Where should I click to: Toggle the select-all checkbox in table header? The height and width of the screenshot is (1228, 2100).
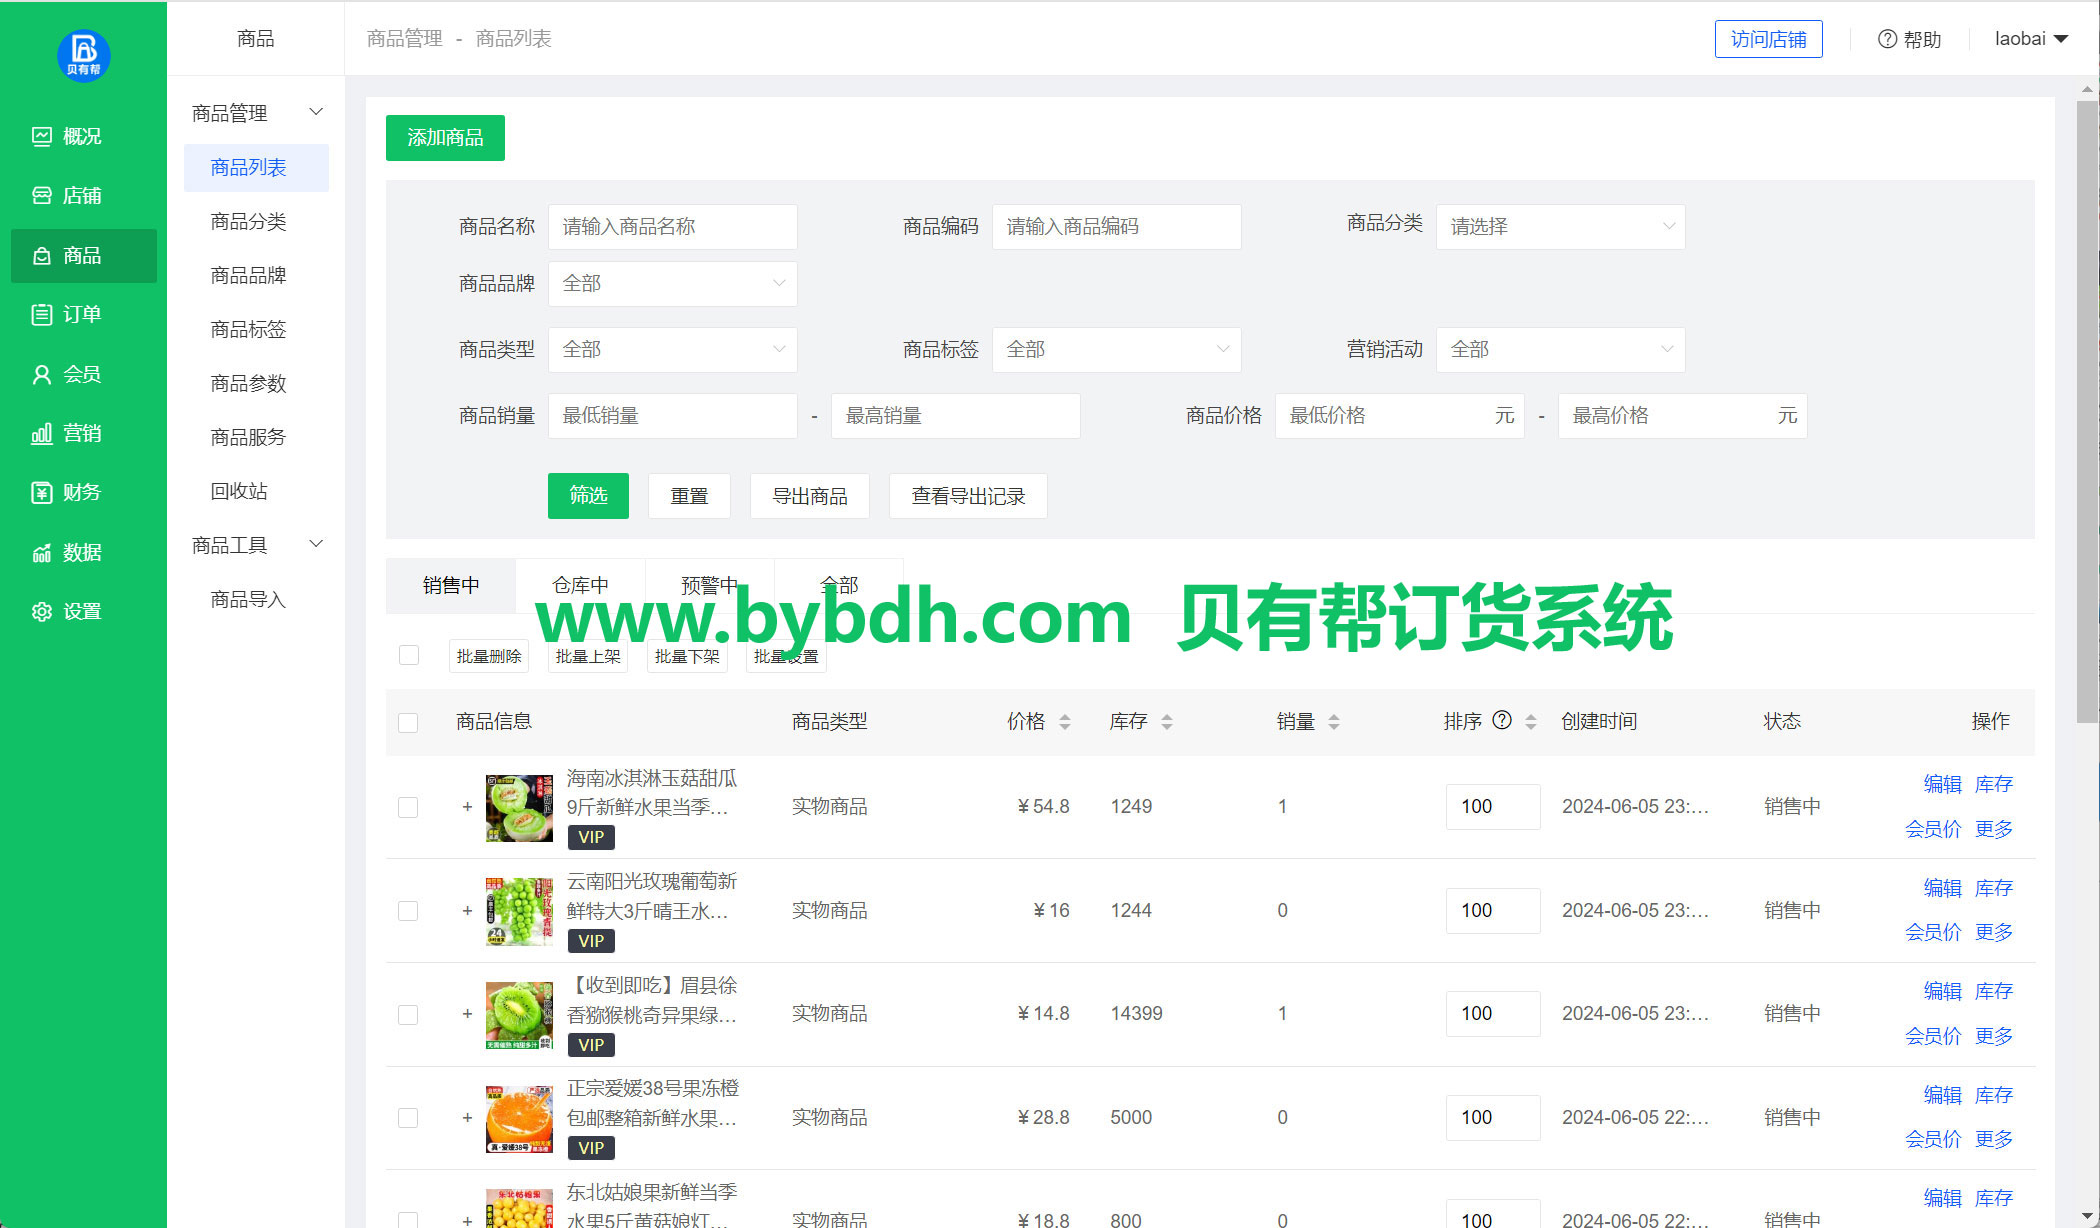408,722
